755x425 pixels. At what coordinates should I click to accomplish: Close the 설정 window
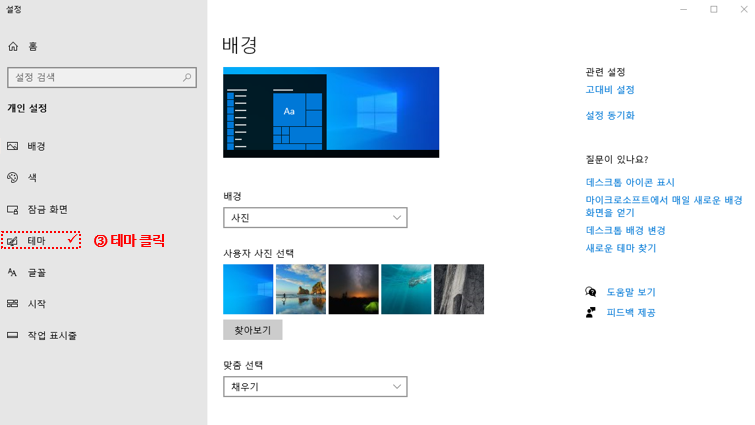pos(743,9)
